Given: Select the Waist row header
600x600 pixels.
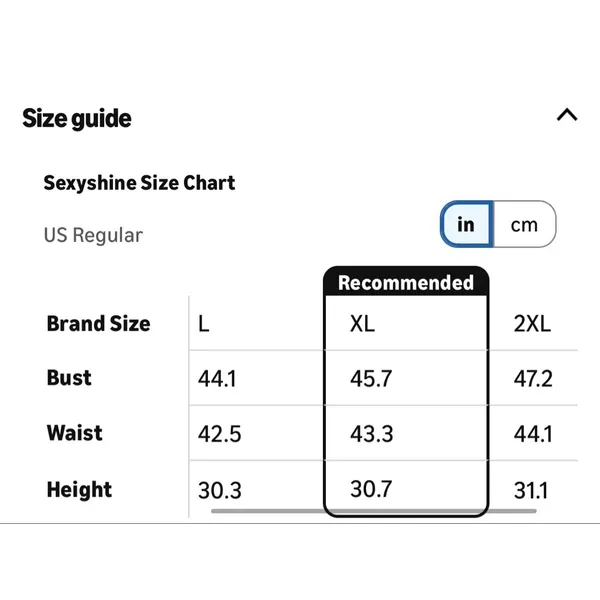Looking at the screenshot, I should 74,433.
